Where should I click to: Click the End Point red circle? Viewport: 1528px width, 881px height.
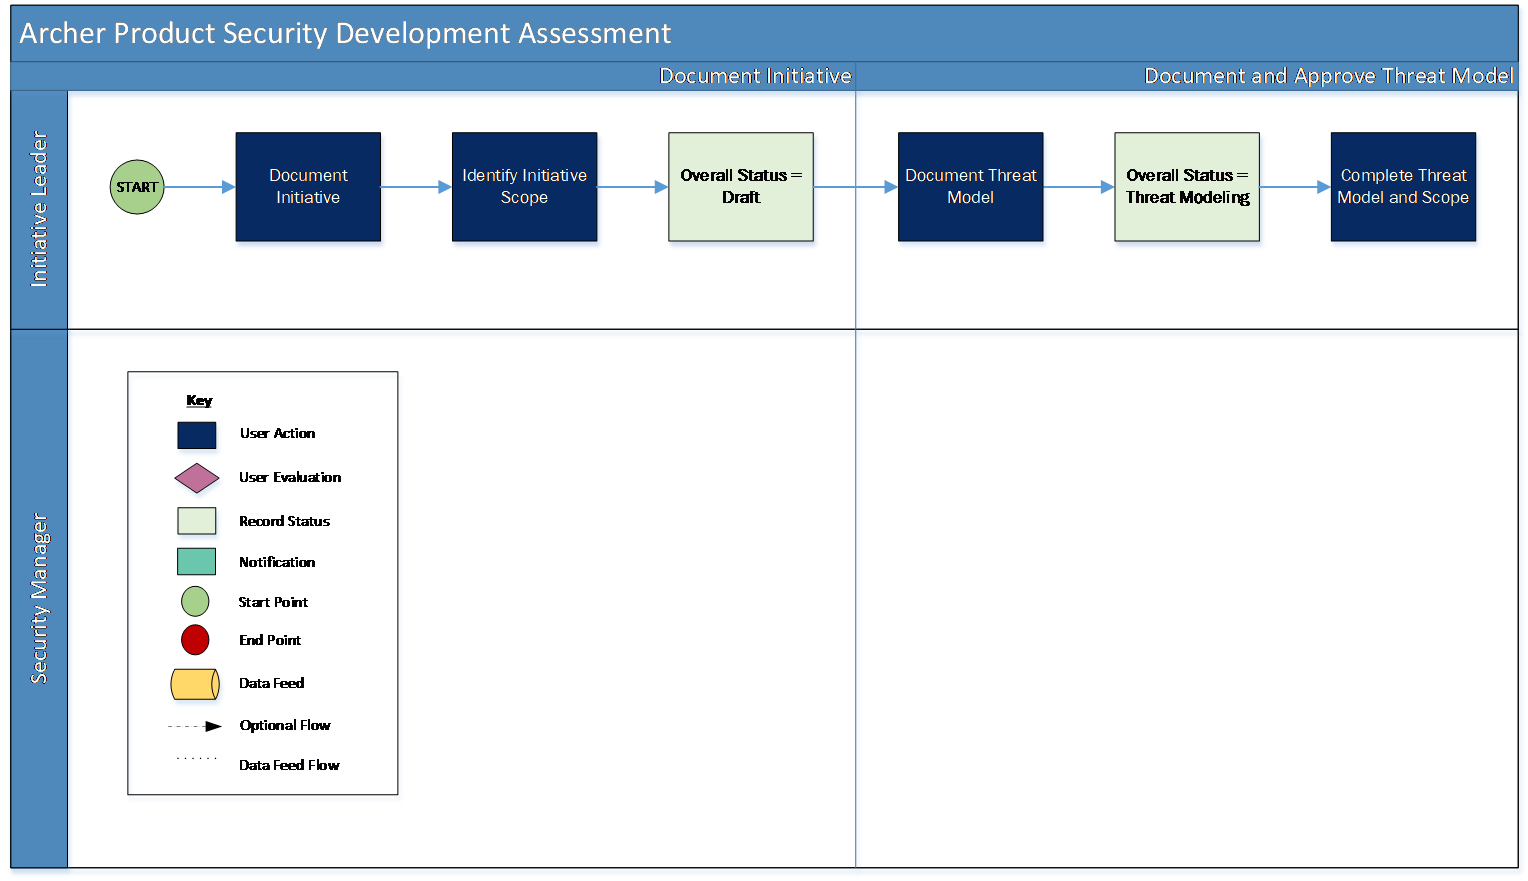pyautogui.click(x=195, y=640)
